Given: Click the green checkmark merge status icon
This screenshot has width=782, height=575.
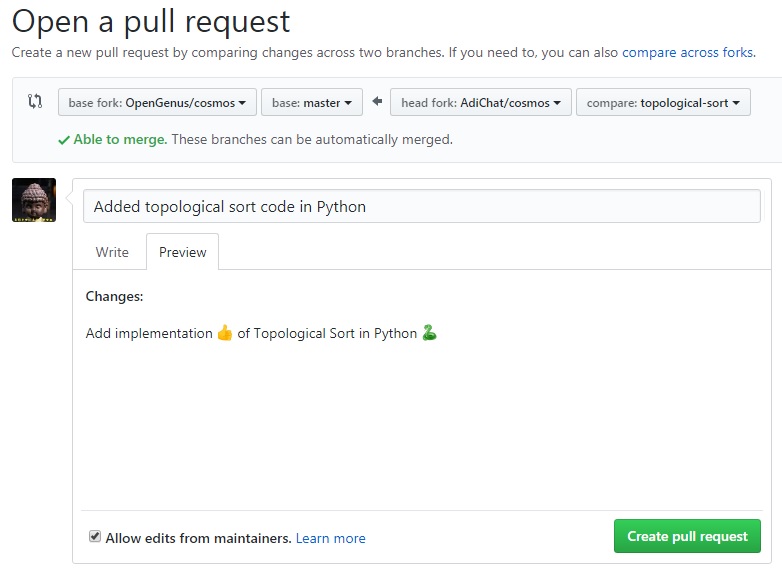Looking at the screenshot, I should coord(64,140).
